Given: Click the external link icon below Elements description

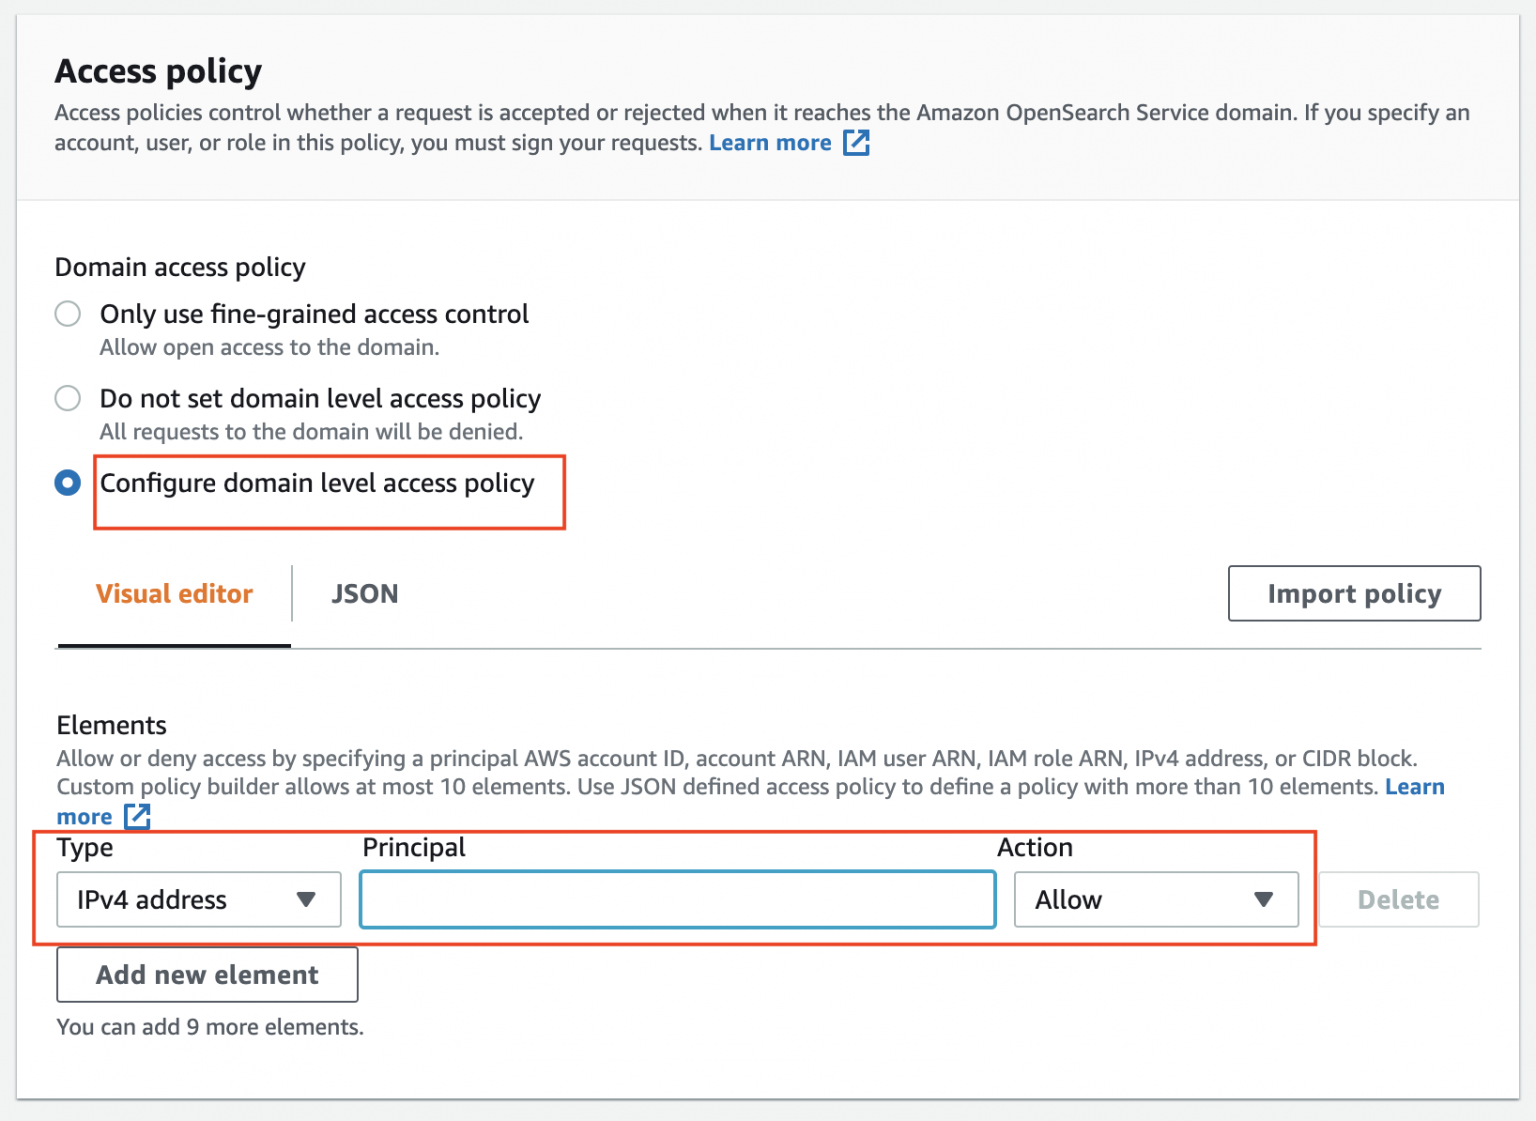Looking at the screenshot, I should coord(137,817).
